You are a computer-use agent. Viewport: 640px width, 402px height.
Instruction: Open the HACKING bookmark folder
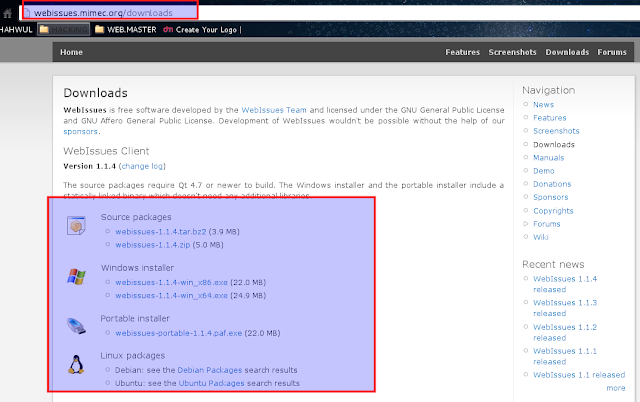click(x=64, y=29)
